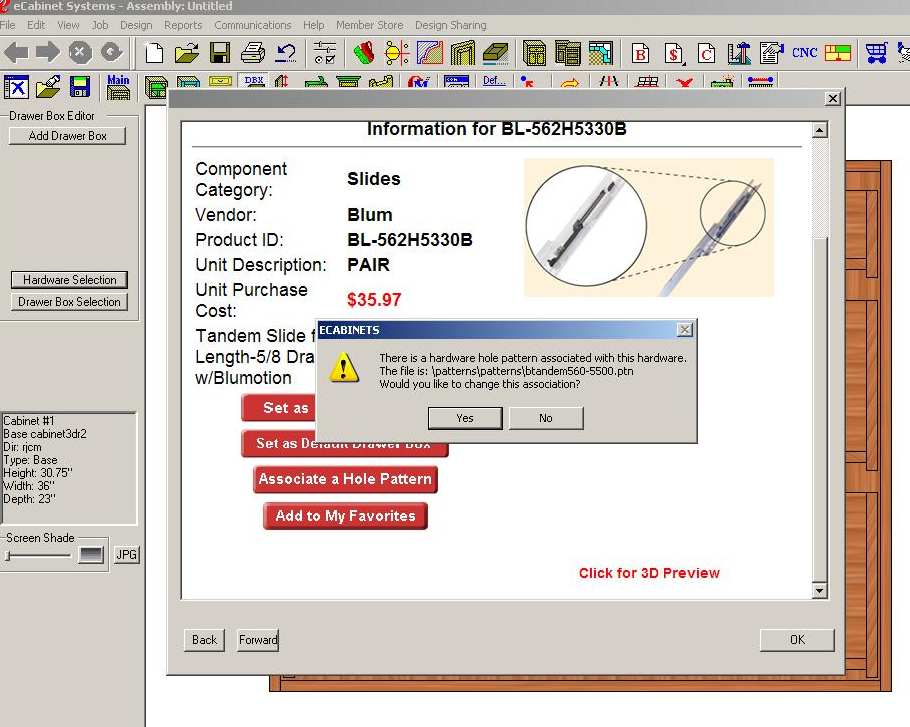
Task: Click the document icon with dollar sign
Action: coord(674,53)
